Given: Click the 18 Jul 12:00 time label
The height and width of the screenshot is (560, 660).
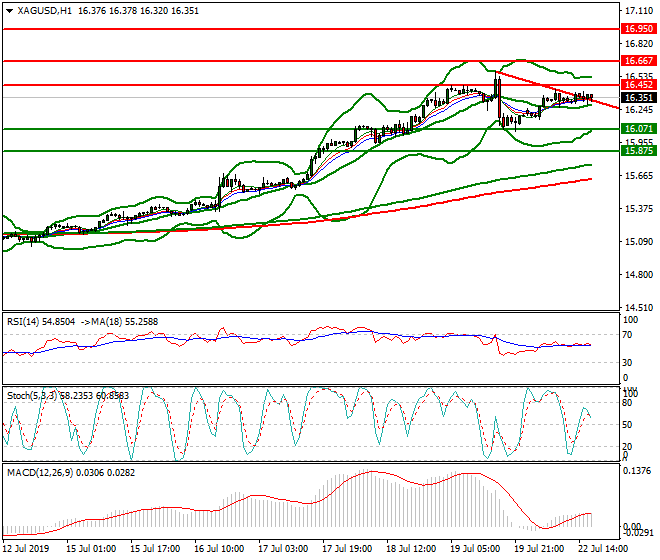Looking at the screenshot, I should click(x=411, y=549).
